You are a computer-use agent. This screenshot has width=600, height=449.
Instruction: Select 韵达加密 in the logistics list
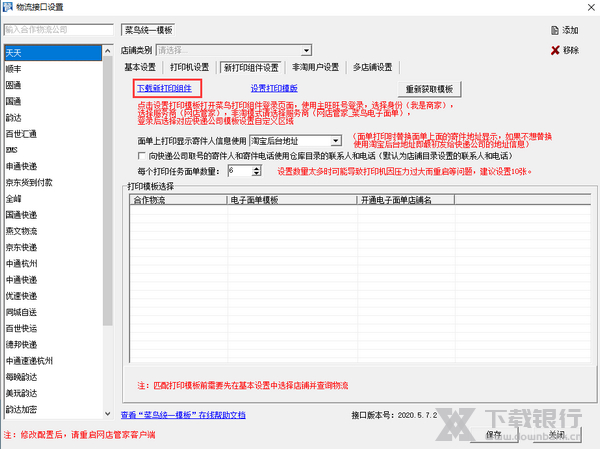53,409
